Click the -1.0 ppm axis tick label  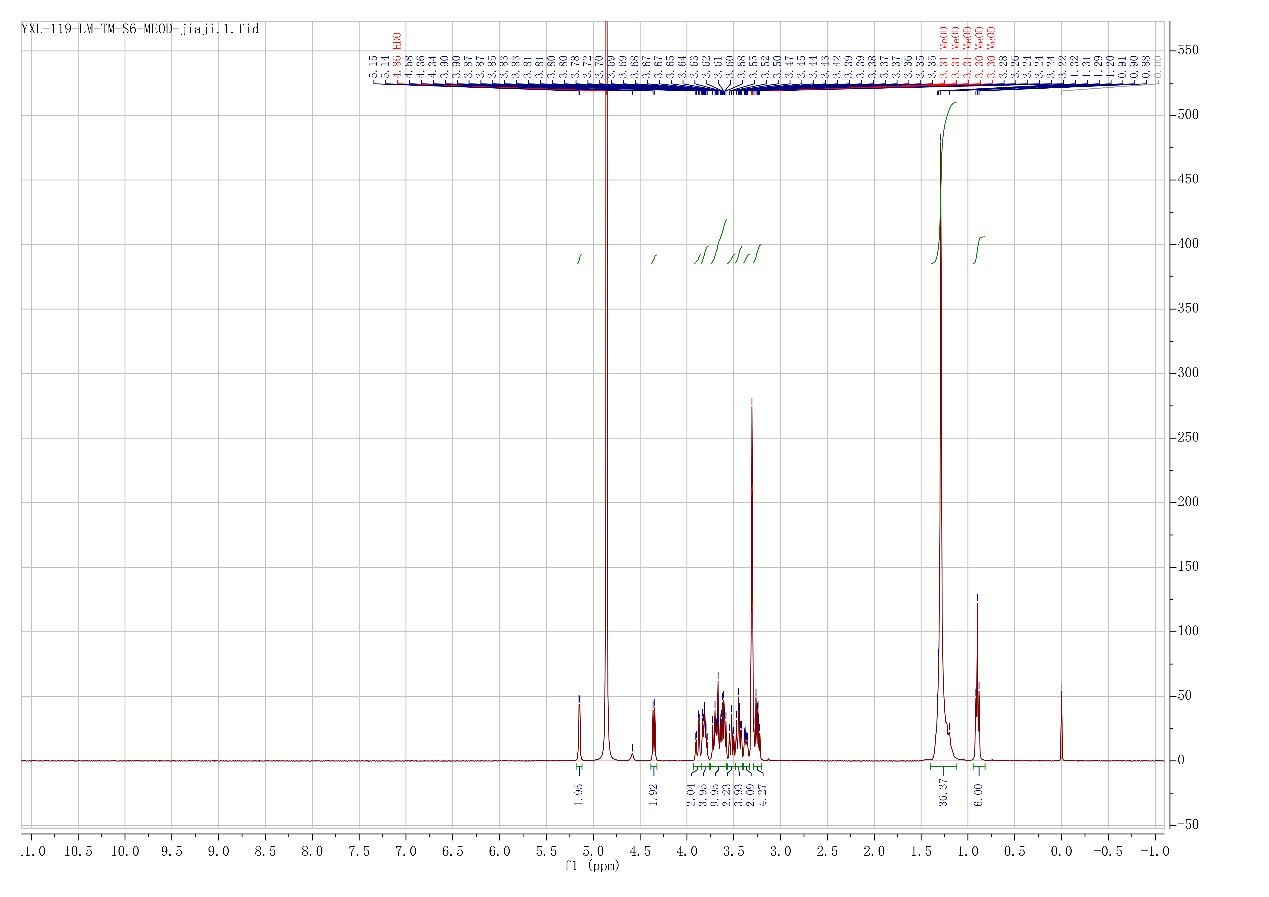click(1153, 851)
